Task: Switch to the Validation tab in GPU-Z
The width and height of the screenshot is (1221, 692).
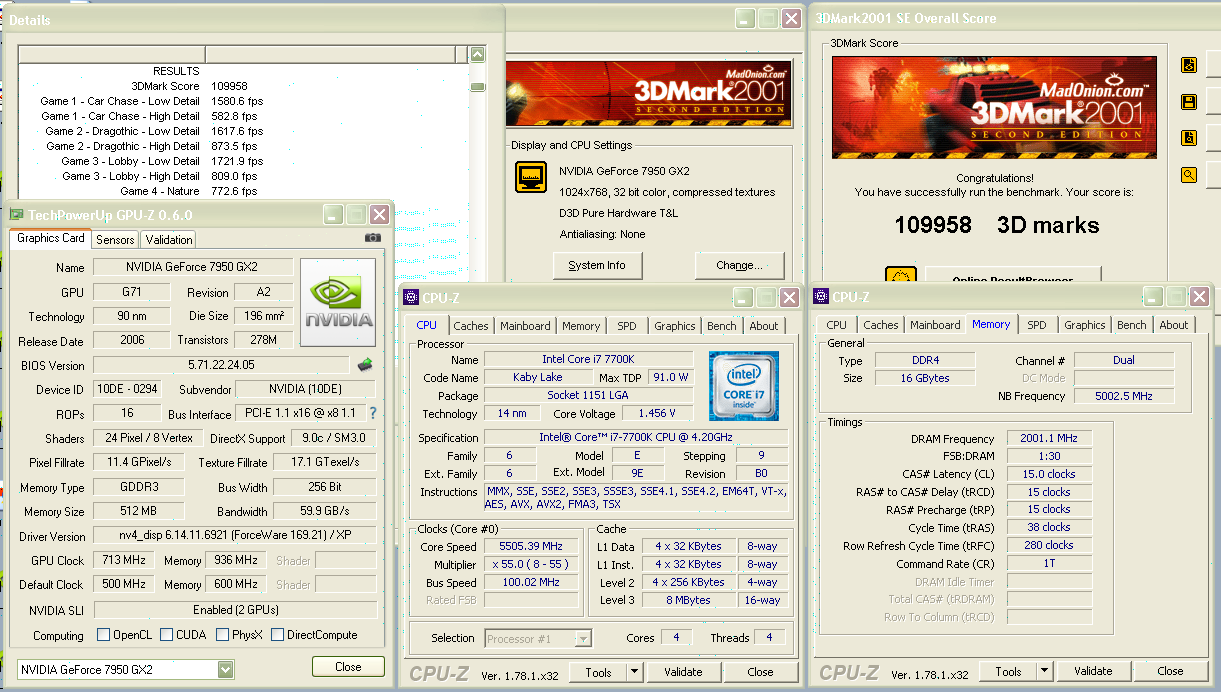Action: tap(168, 240)
